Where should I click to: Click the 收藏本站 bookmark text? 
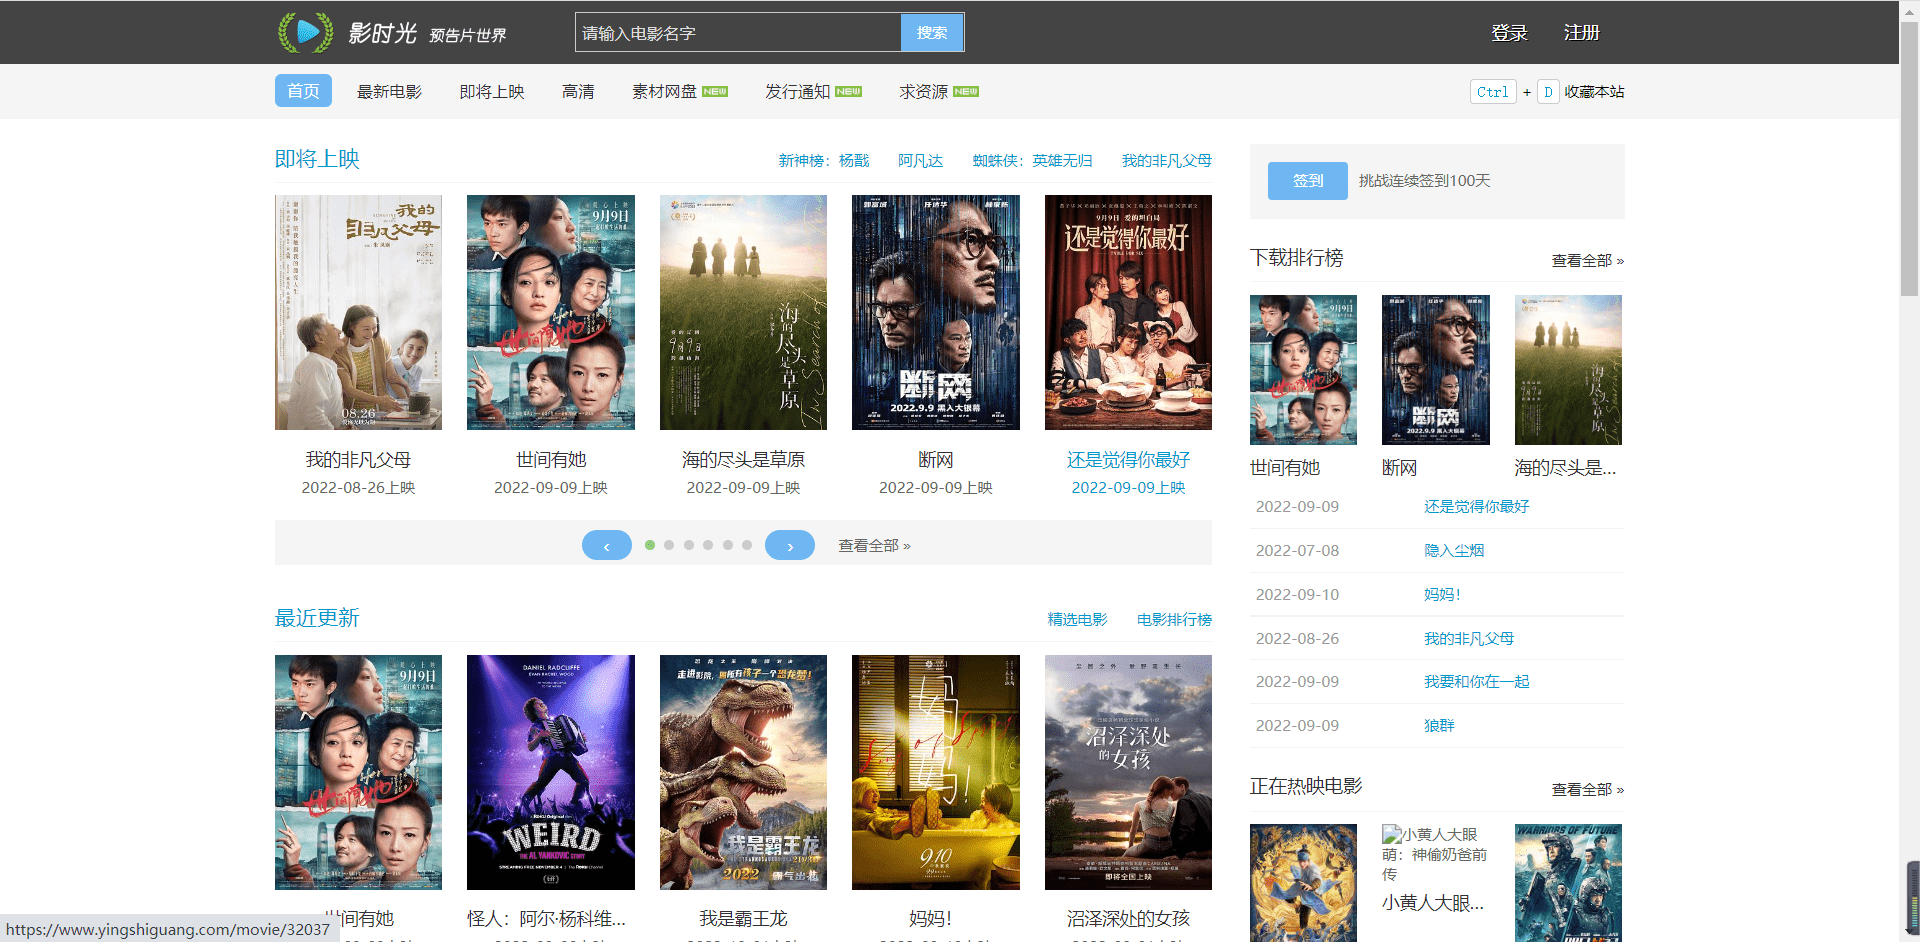[x=1594, y=92]
